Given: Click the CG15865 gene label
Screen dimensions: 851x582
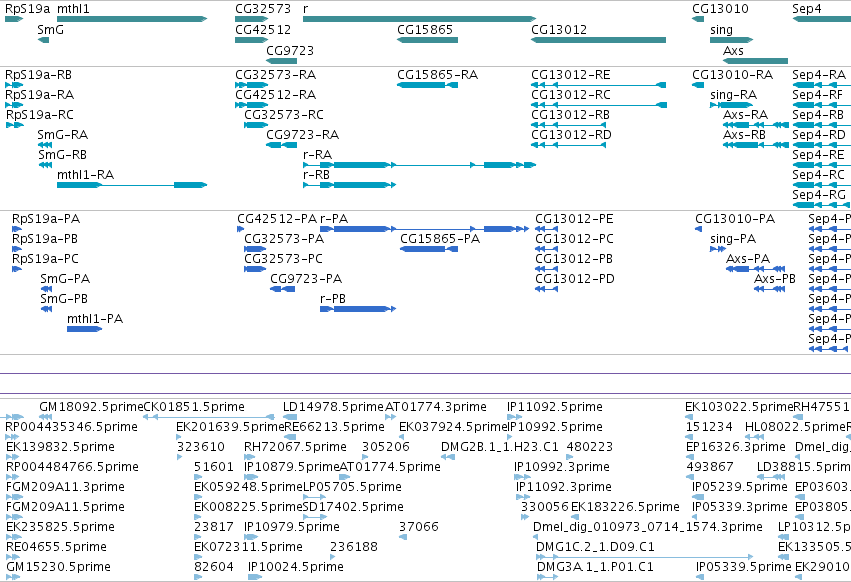Looking at the screenshot, I should [x=425, y=29].
